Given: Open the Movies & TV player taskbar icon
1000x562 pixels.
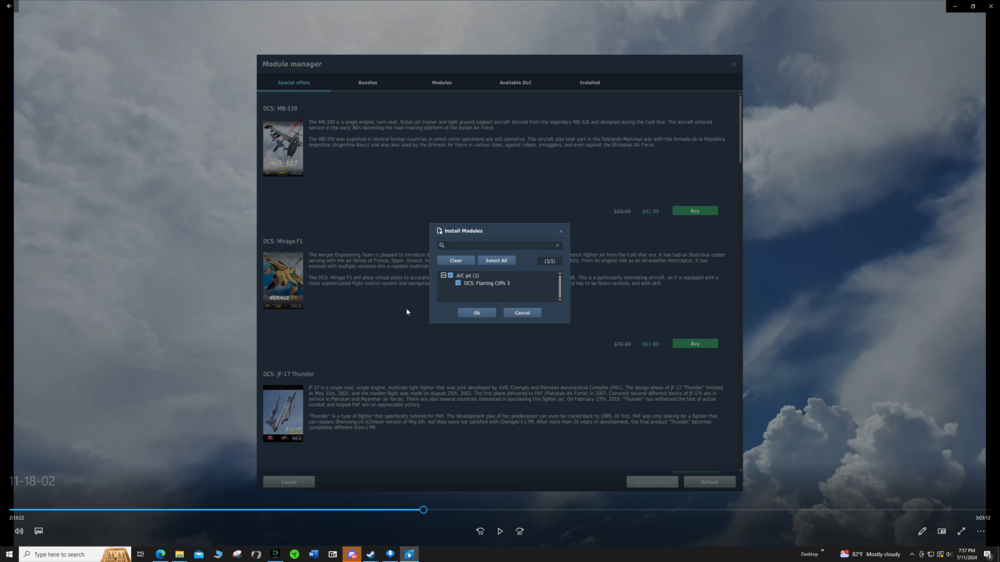Looking at the screenshot, I should [x=409, y=554].
